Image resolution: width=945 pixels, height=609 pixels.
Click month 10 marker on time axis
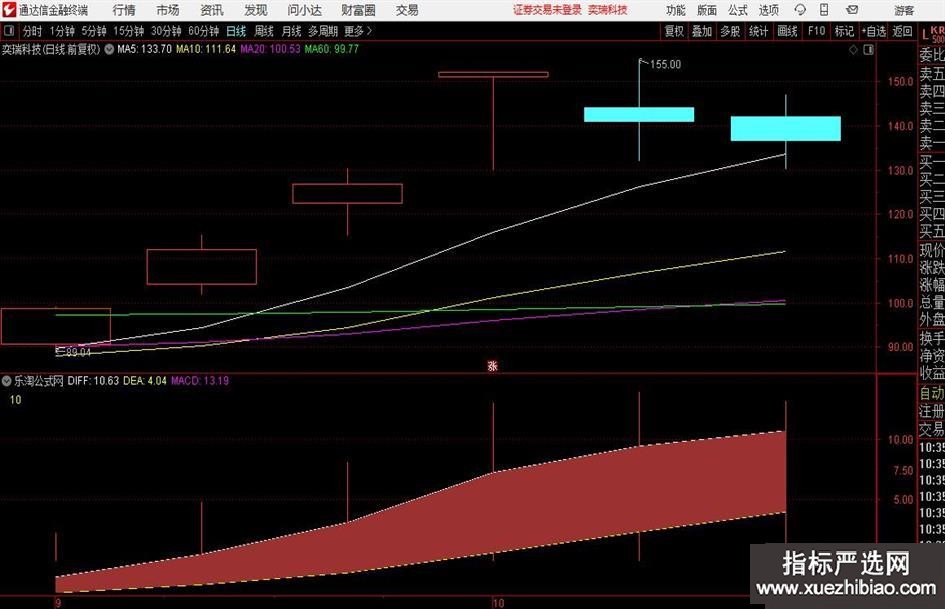[498, 603]
